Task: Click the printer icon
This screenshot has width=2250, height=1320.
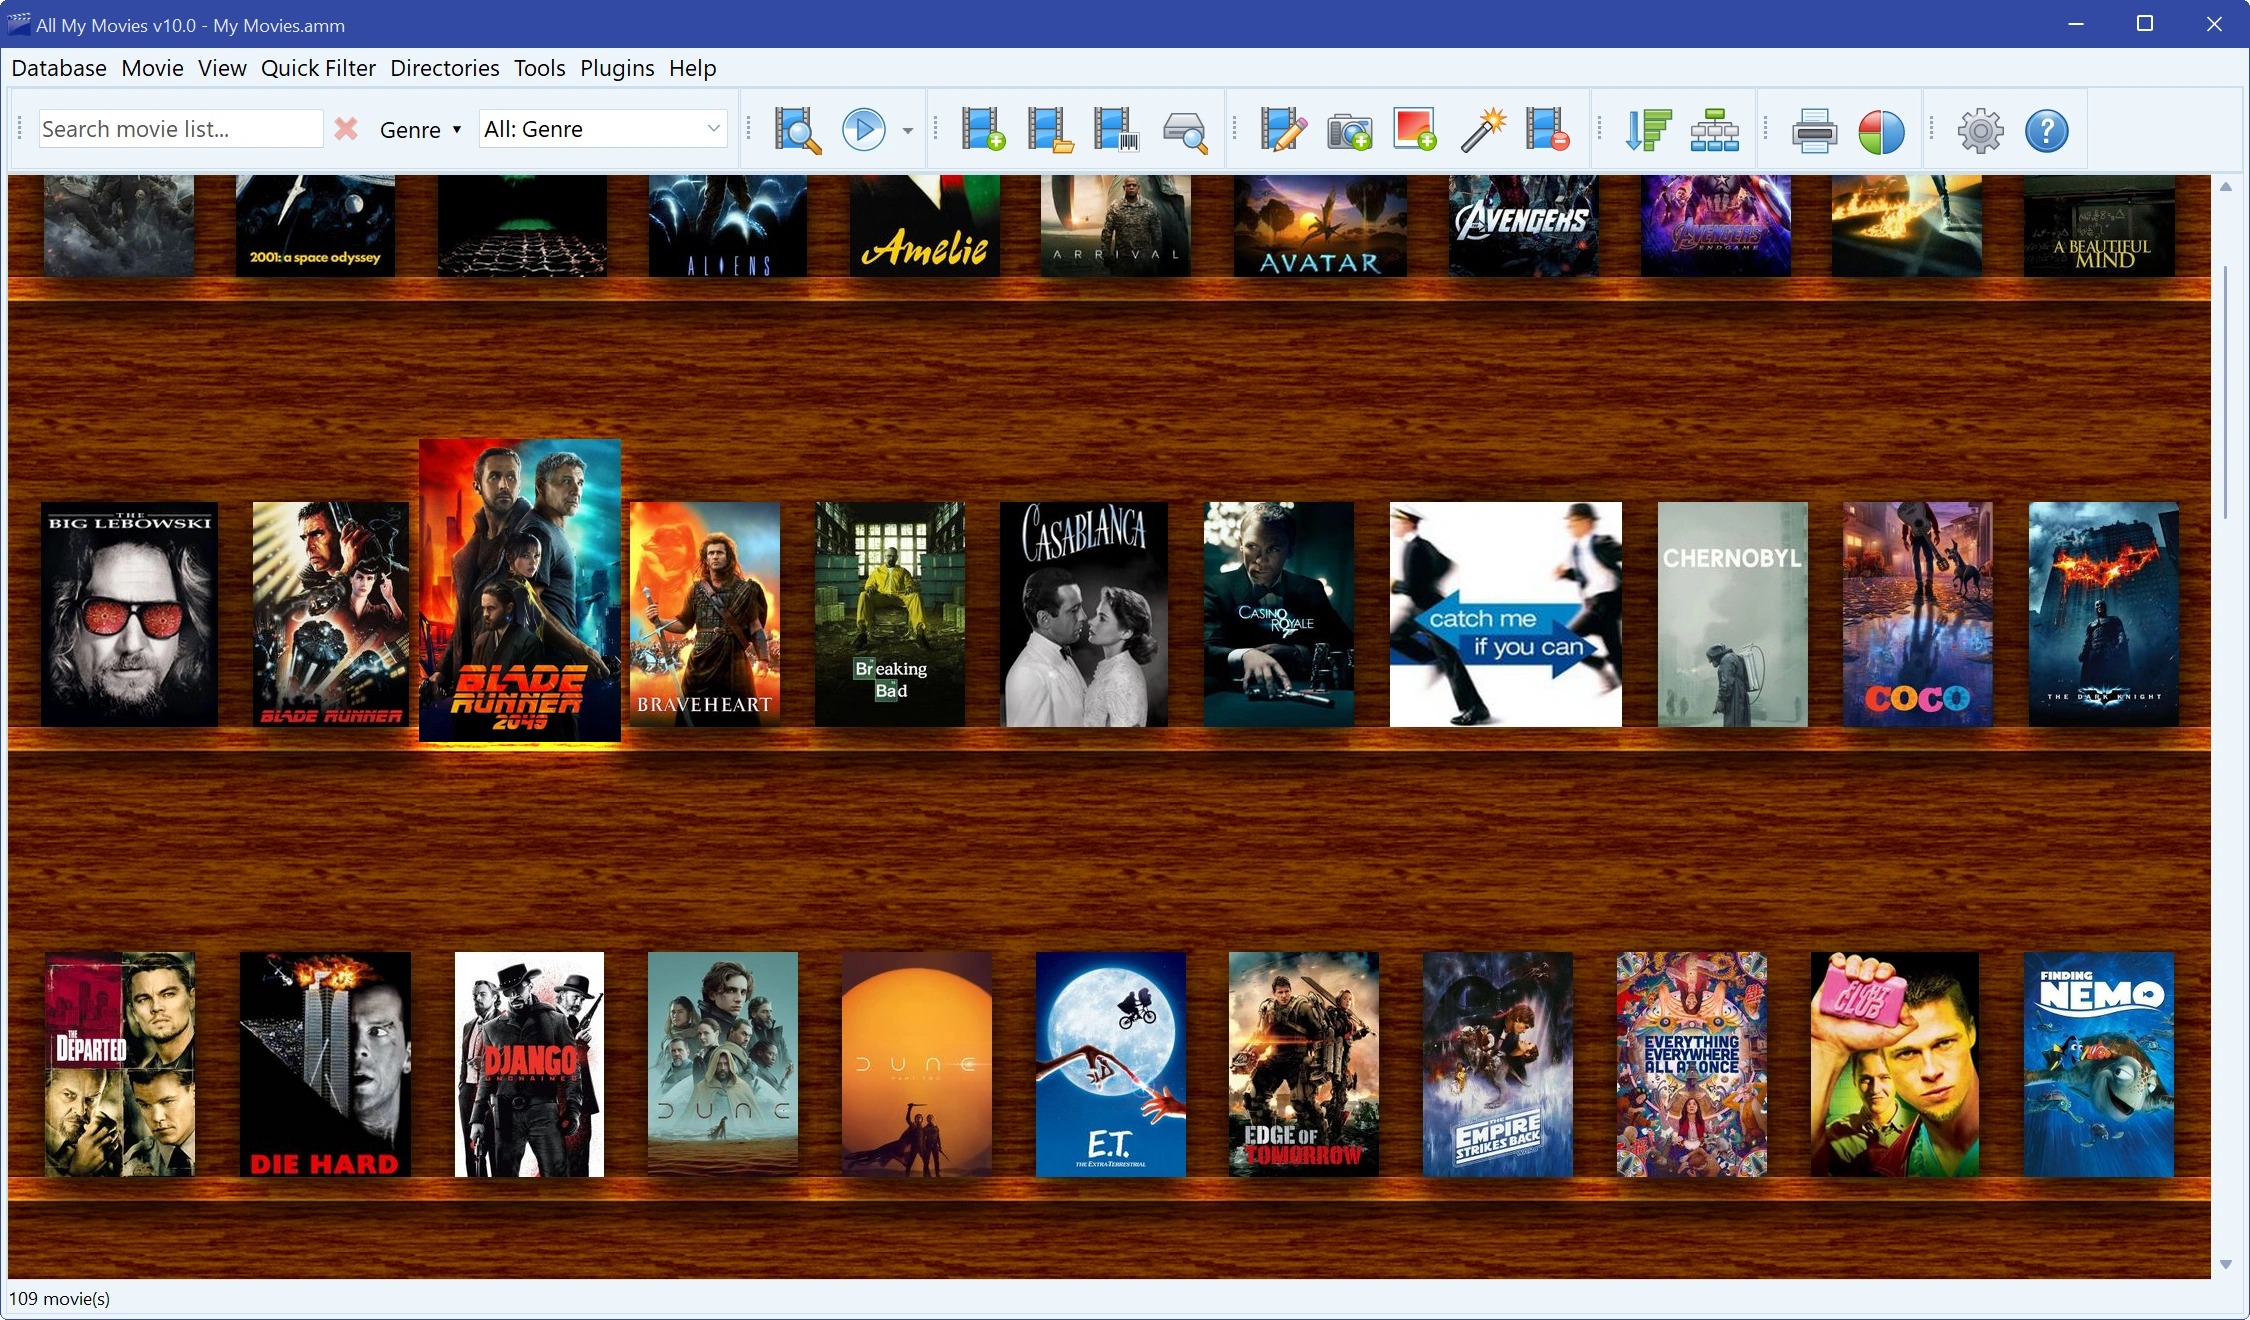Action: [1814, 131]
